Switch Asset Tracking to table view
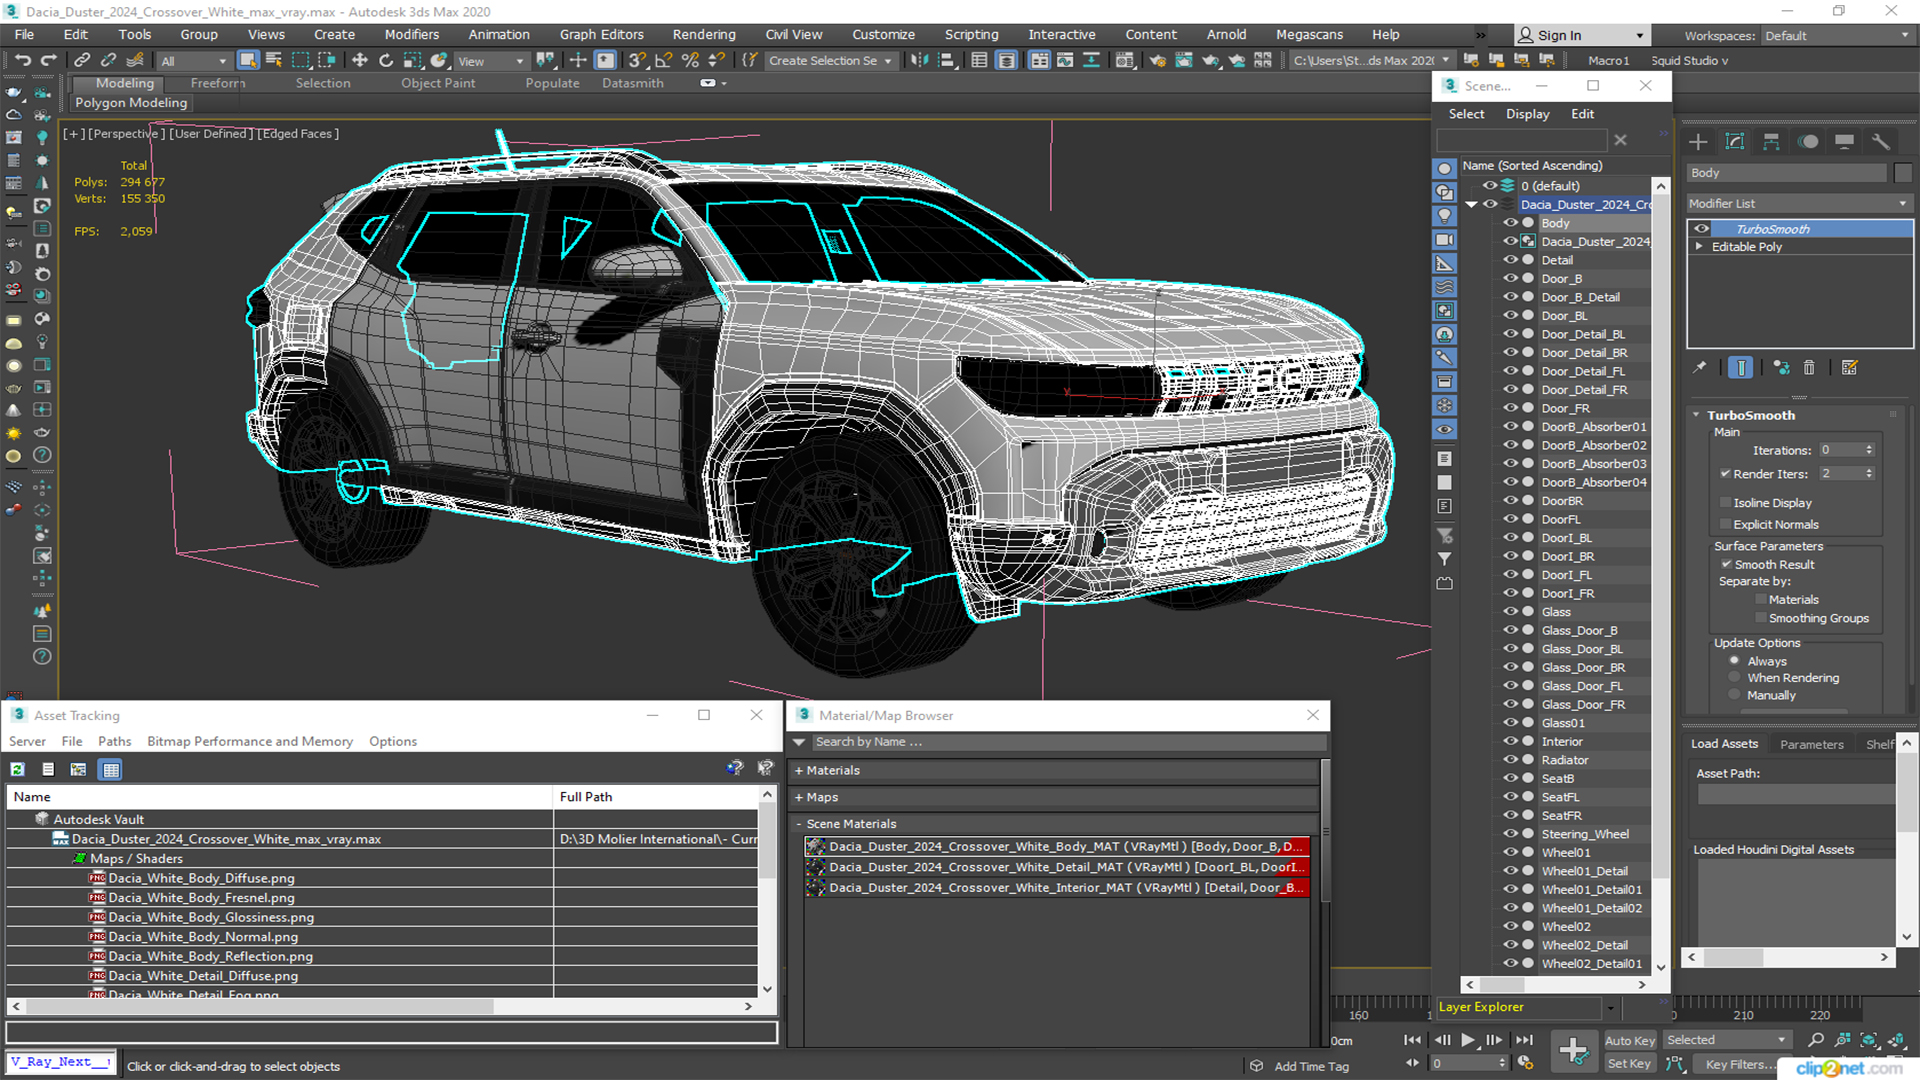 [111, 770]
